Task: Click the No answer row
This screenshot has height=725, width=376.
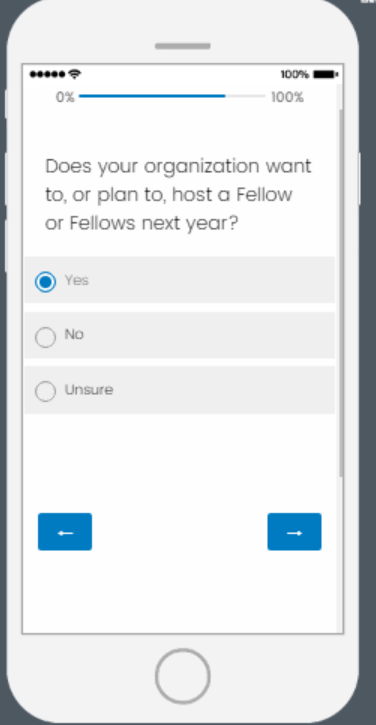Action: [x=179, y=335]
